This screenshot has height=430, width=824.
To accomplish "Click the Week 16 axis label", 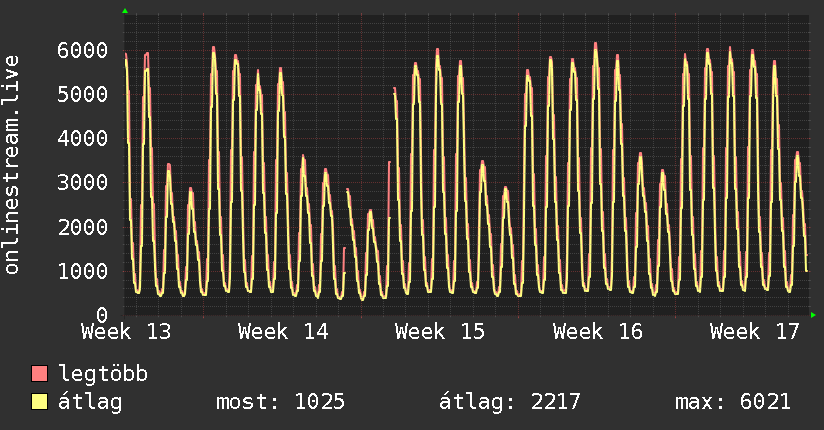I will pos(598,332).
